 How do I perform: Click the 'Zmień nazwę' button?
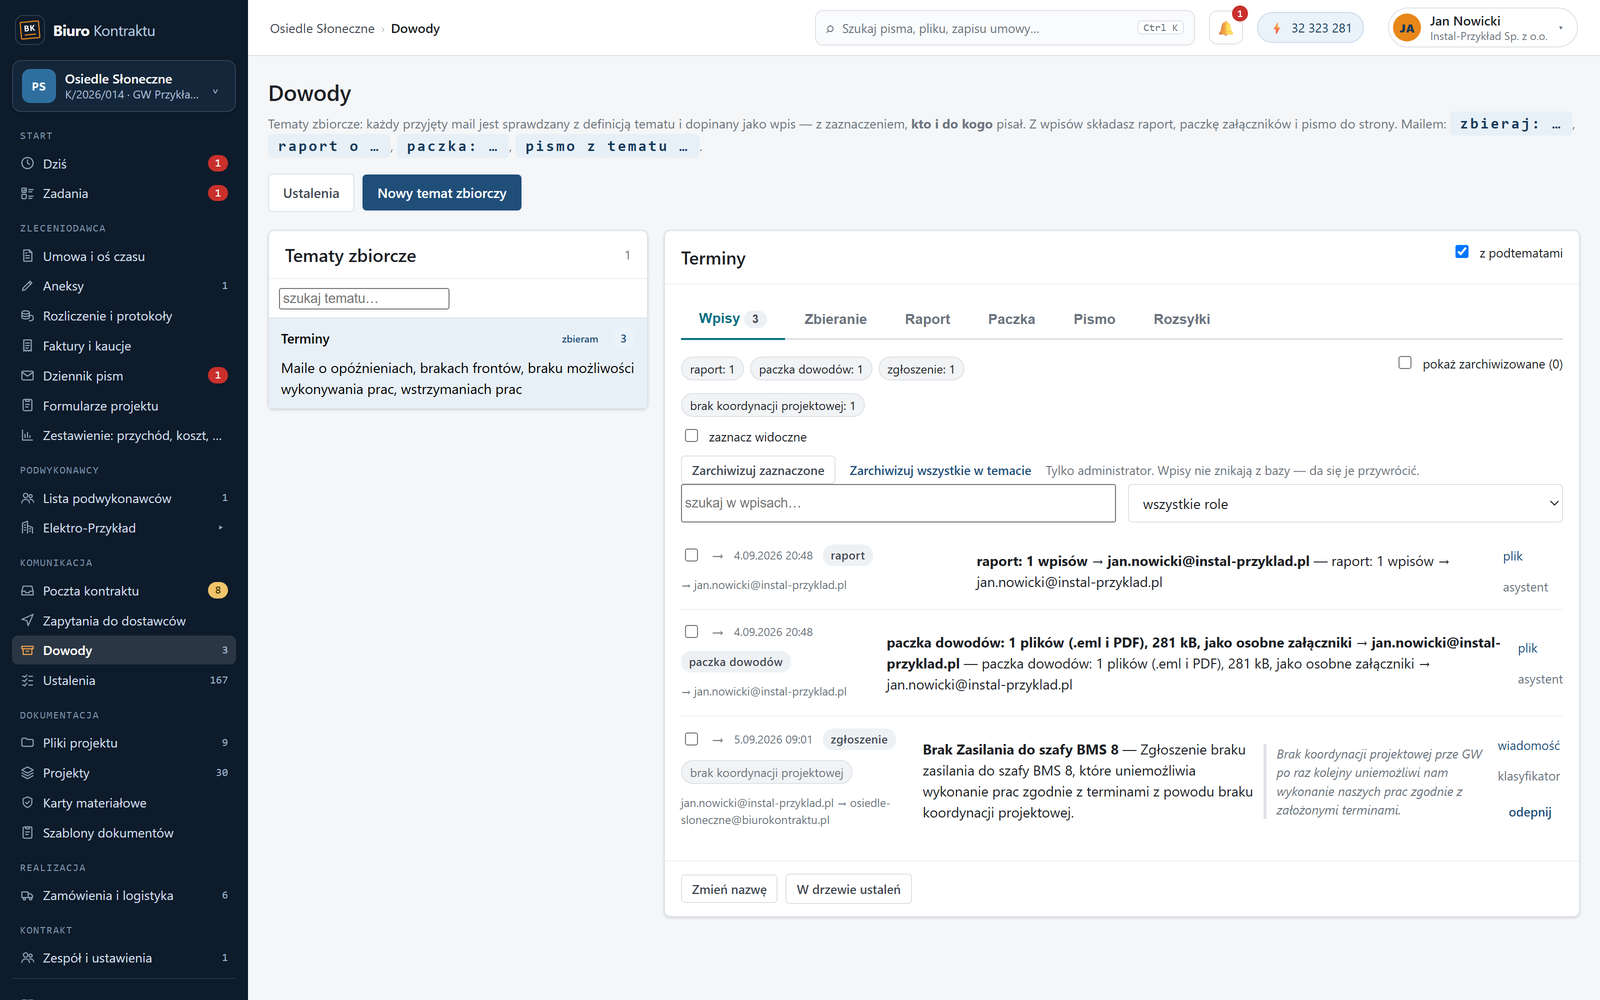(729, 889)
